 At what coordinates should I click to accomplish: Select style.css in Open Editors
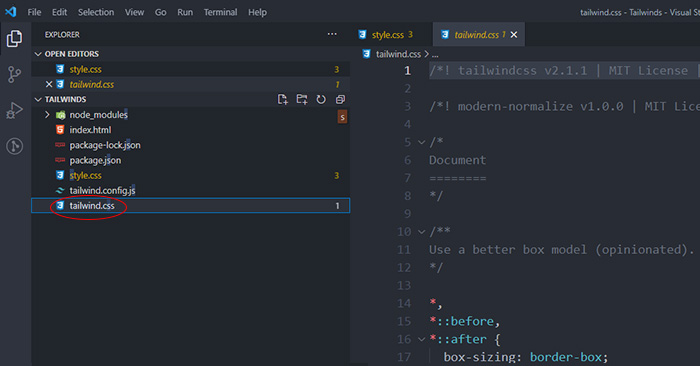[191, 69]
